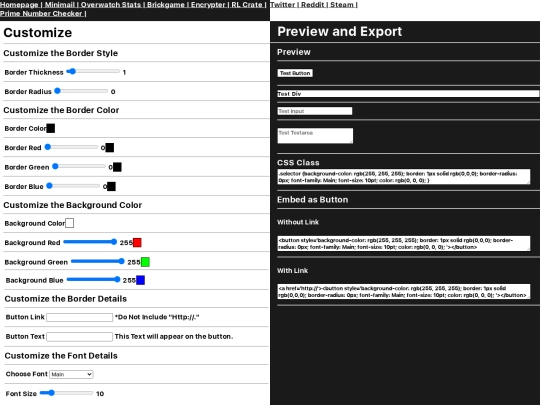Click the Embed as Button heading
The width and height of the screenshot is (540, 405).
point(313,200)
